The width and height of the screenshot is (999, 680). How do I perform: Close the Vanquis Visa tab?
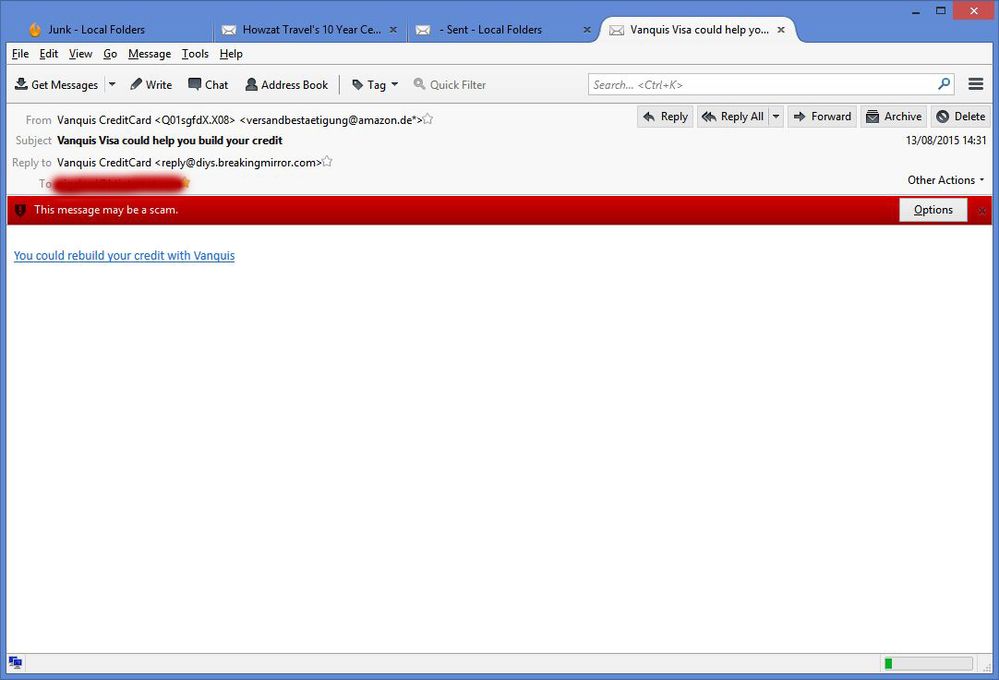tap(781, 29)
